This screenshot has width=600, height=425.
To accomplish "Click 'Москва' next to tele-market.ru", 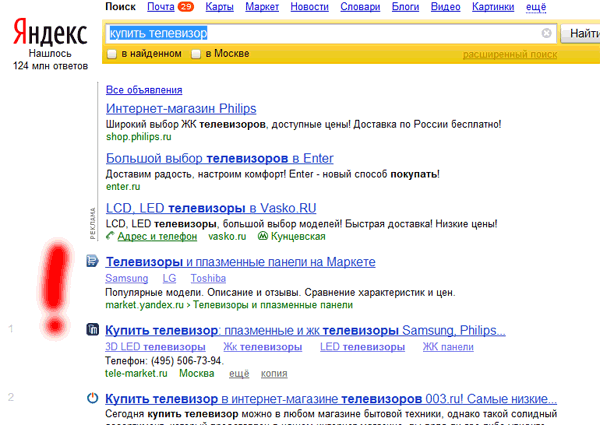I will pos(197,373).
